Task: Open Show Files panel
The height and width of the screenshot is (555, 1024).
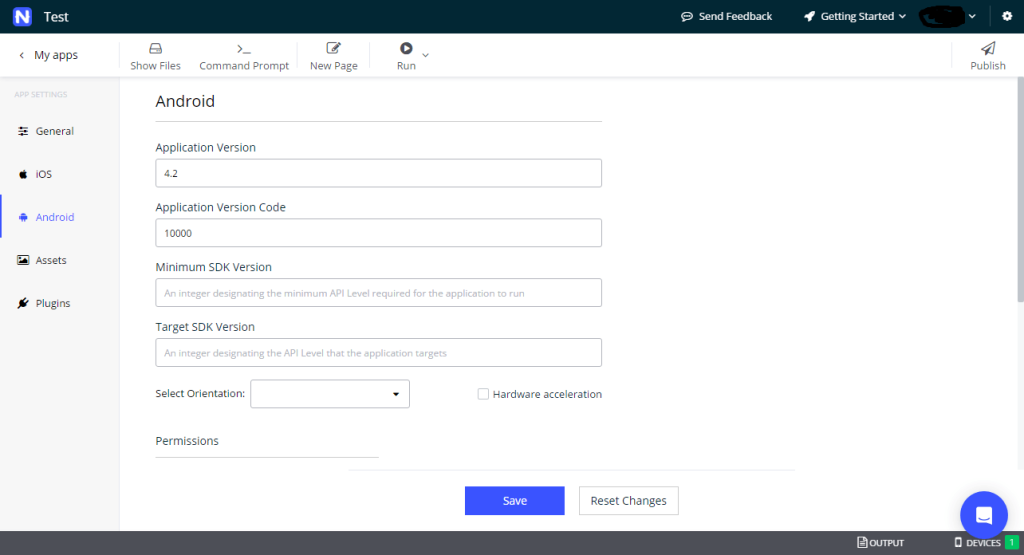Action: click(x=155, y=56)
